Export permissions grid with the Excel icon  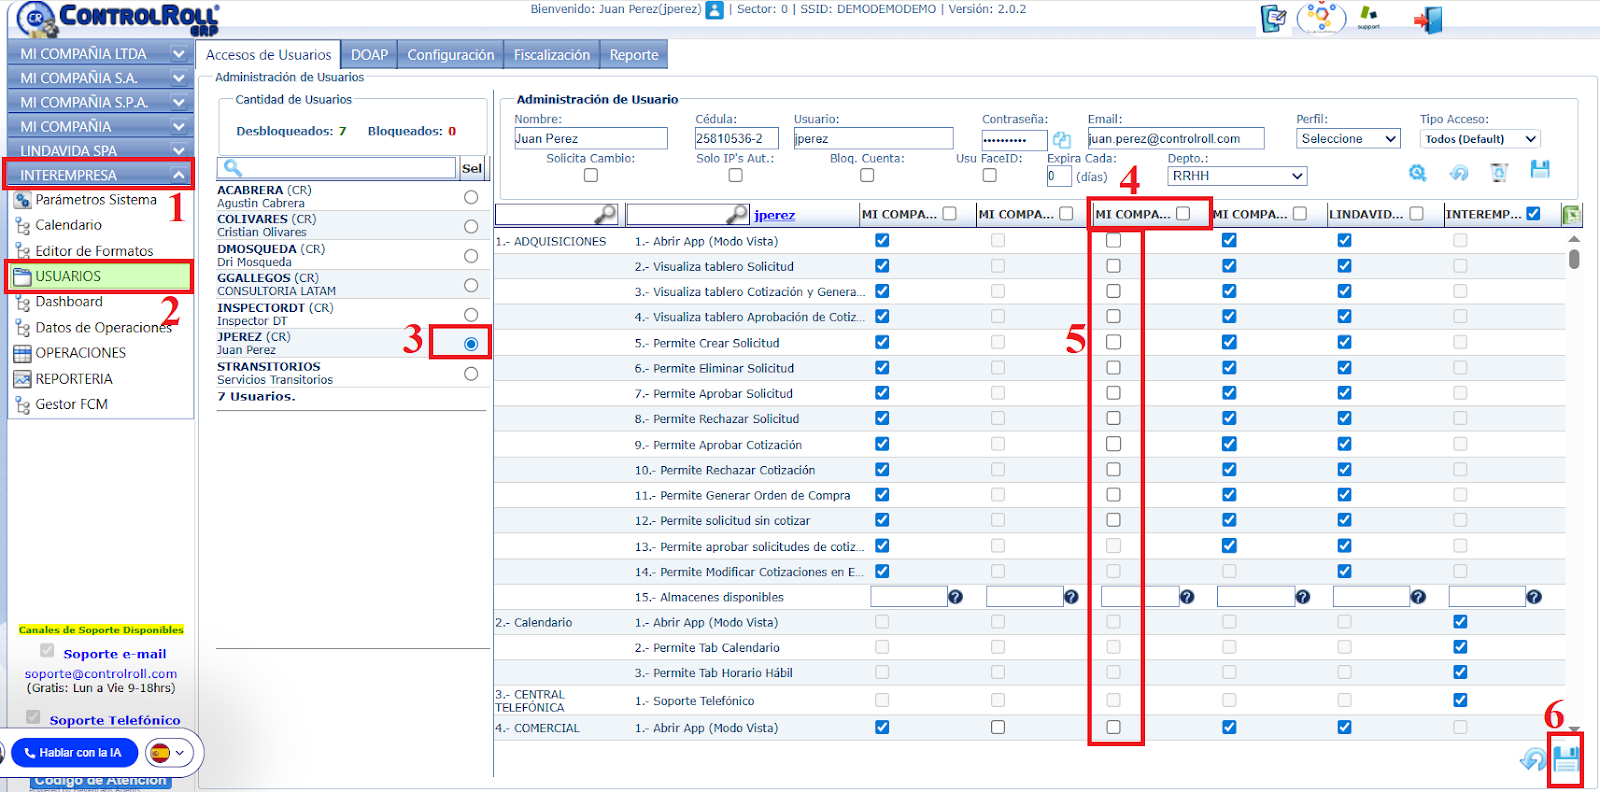coord(1571,214)
